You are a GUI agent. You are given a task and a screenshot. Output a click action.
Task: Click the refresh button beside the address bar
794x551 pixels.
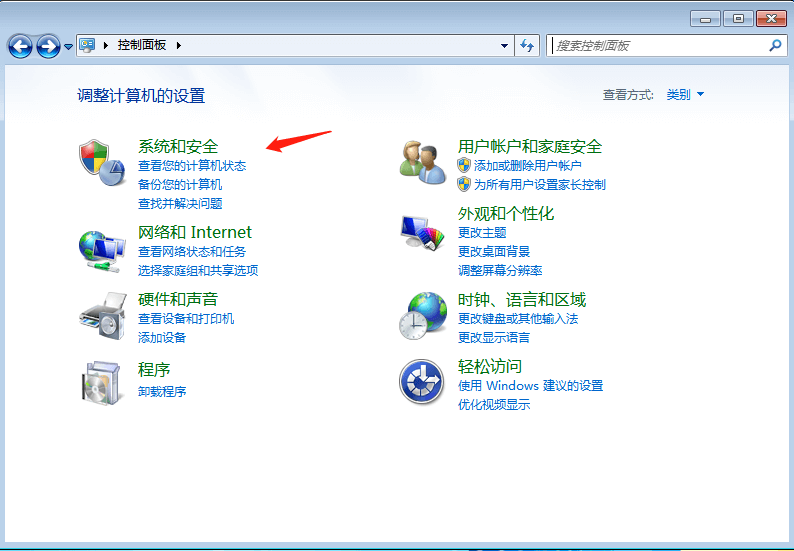[x=527, y=46]
